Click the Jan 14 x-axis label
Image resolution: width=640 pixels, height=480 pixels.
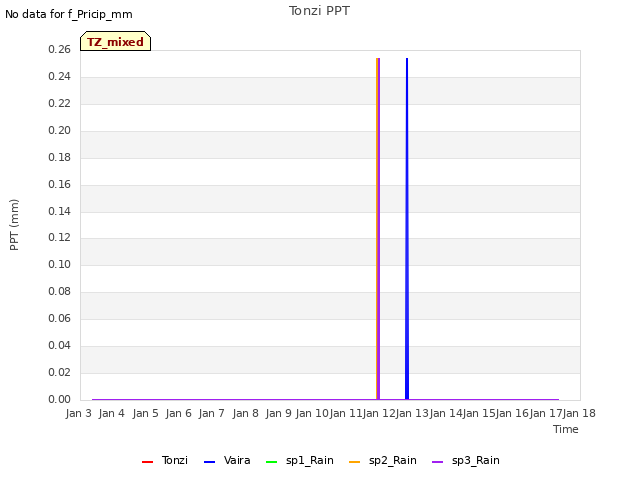click(446, 413)
